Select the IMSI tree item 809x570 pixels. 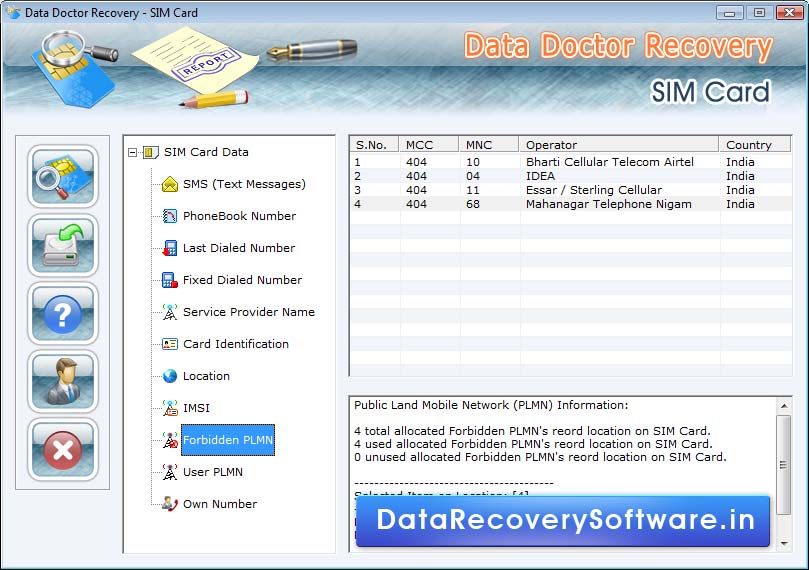(x=196, y=408)
